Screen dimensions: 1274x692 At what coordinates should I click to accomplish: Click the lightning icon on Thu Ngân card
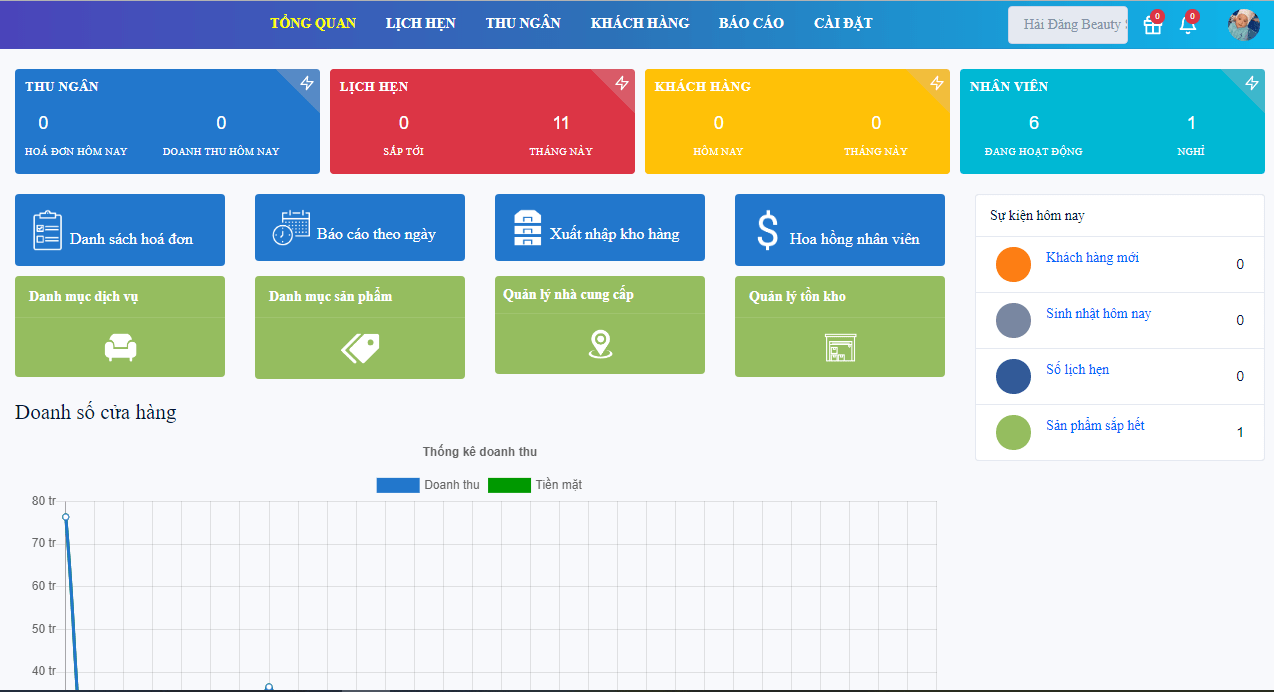point(307,83)
